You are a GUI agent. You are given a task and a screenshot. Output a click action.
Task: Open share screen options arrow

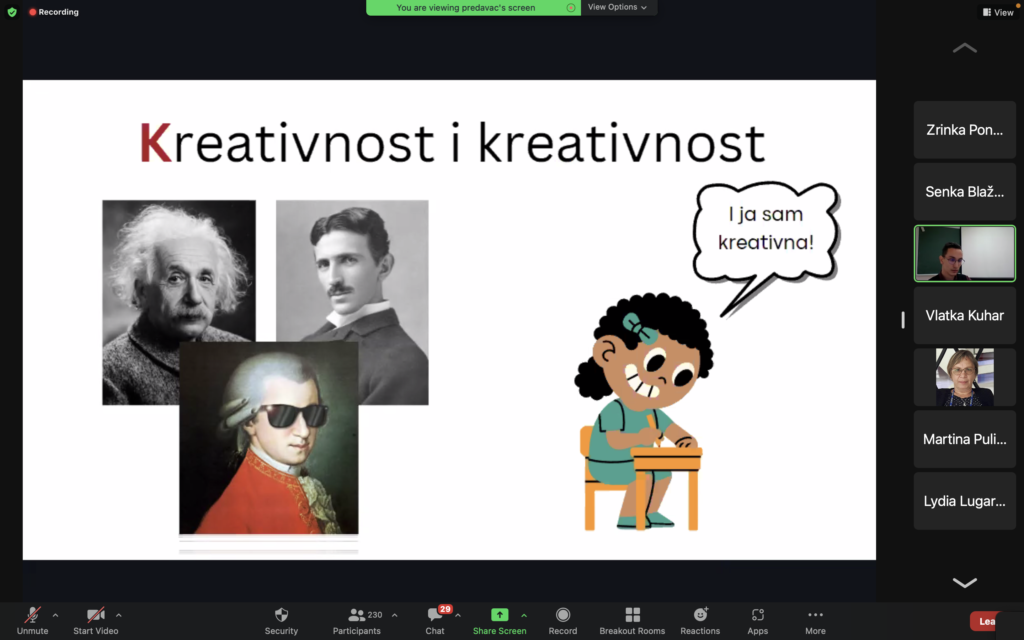pos(524,615)
